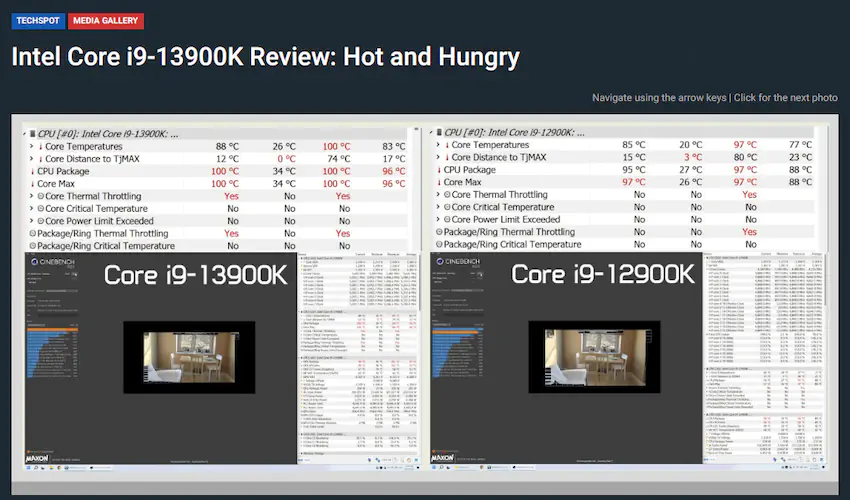This screenshot has height=500, width=850.
Task: Click the Core Temperatures thermometer icon in 12900K panel
Action: [x=447, y=145]
